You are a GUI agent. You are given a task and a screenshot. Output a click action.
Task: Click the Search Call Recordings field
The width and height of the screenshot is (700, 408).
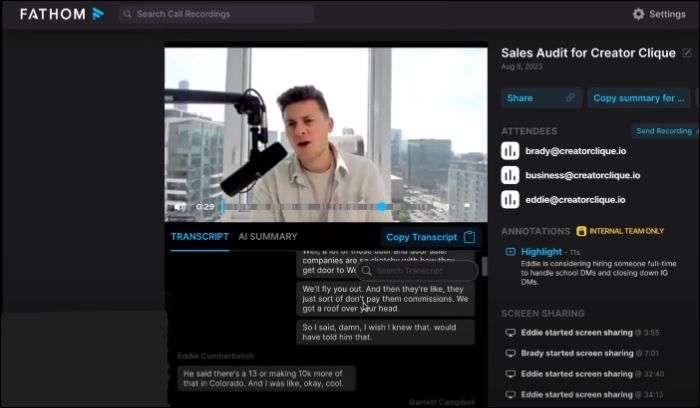[215, 14]
